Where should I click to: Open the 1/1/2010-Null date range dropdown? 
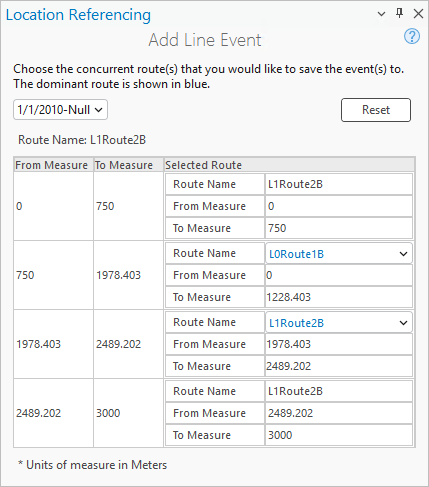pos(60,110)
